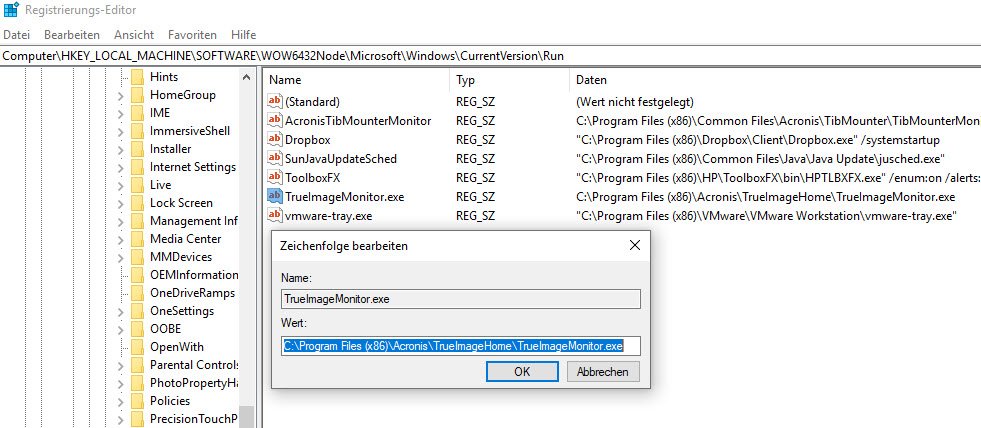981x428 pixels.
Task: Click the Dropbox.exe /systemstartup data text
Action: [758, 140]
